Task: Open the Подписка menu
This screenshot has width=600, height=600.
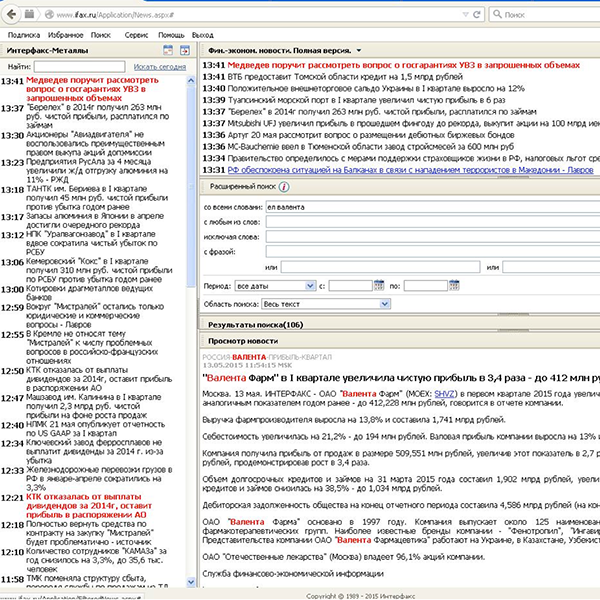Action: (24, 35)
